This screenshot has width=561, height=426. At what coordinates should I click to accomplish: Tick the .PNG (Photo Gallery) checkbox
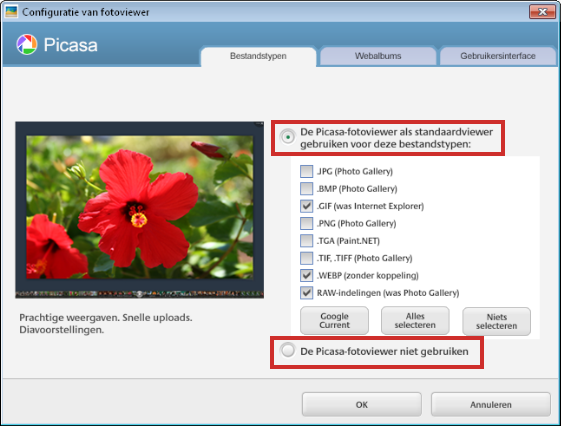click(306, 223)
